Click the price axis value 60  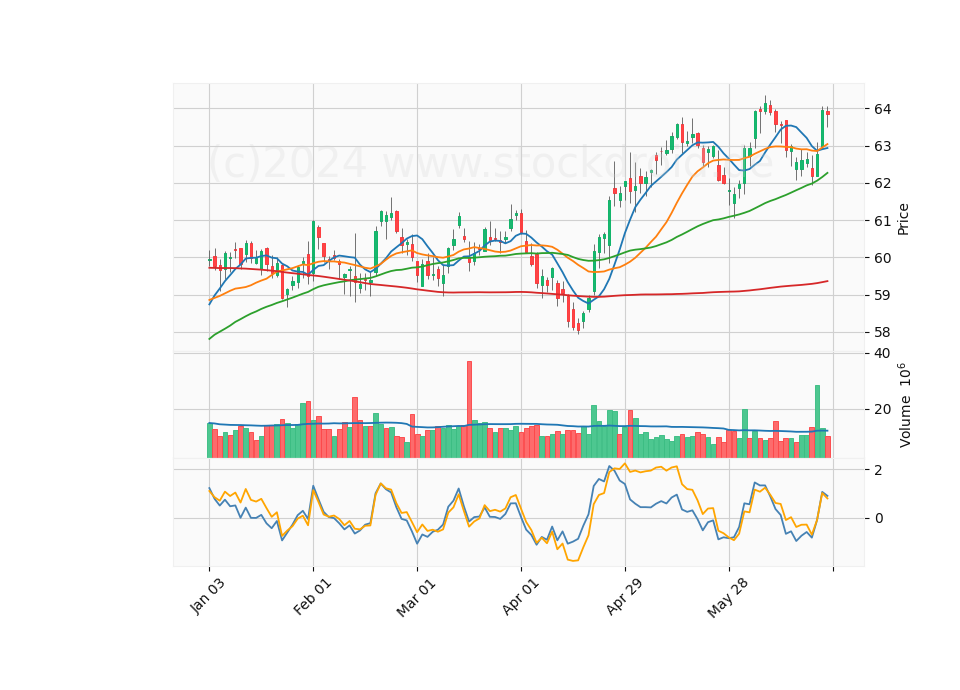pos(882,258)
